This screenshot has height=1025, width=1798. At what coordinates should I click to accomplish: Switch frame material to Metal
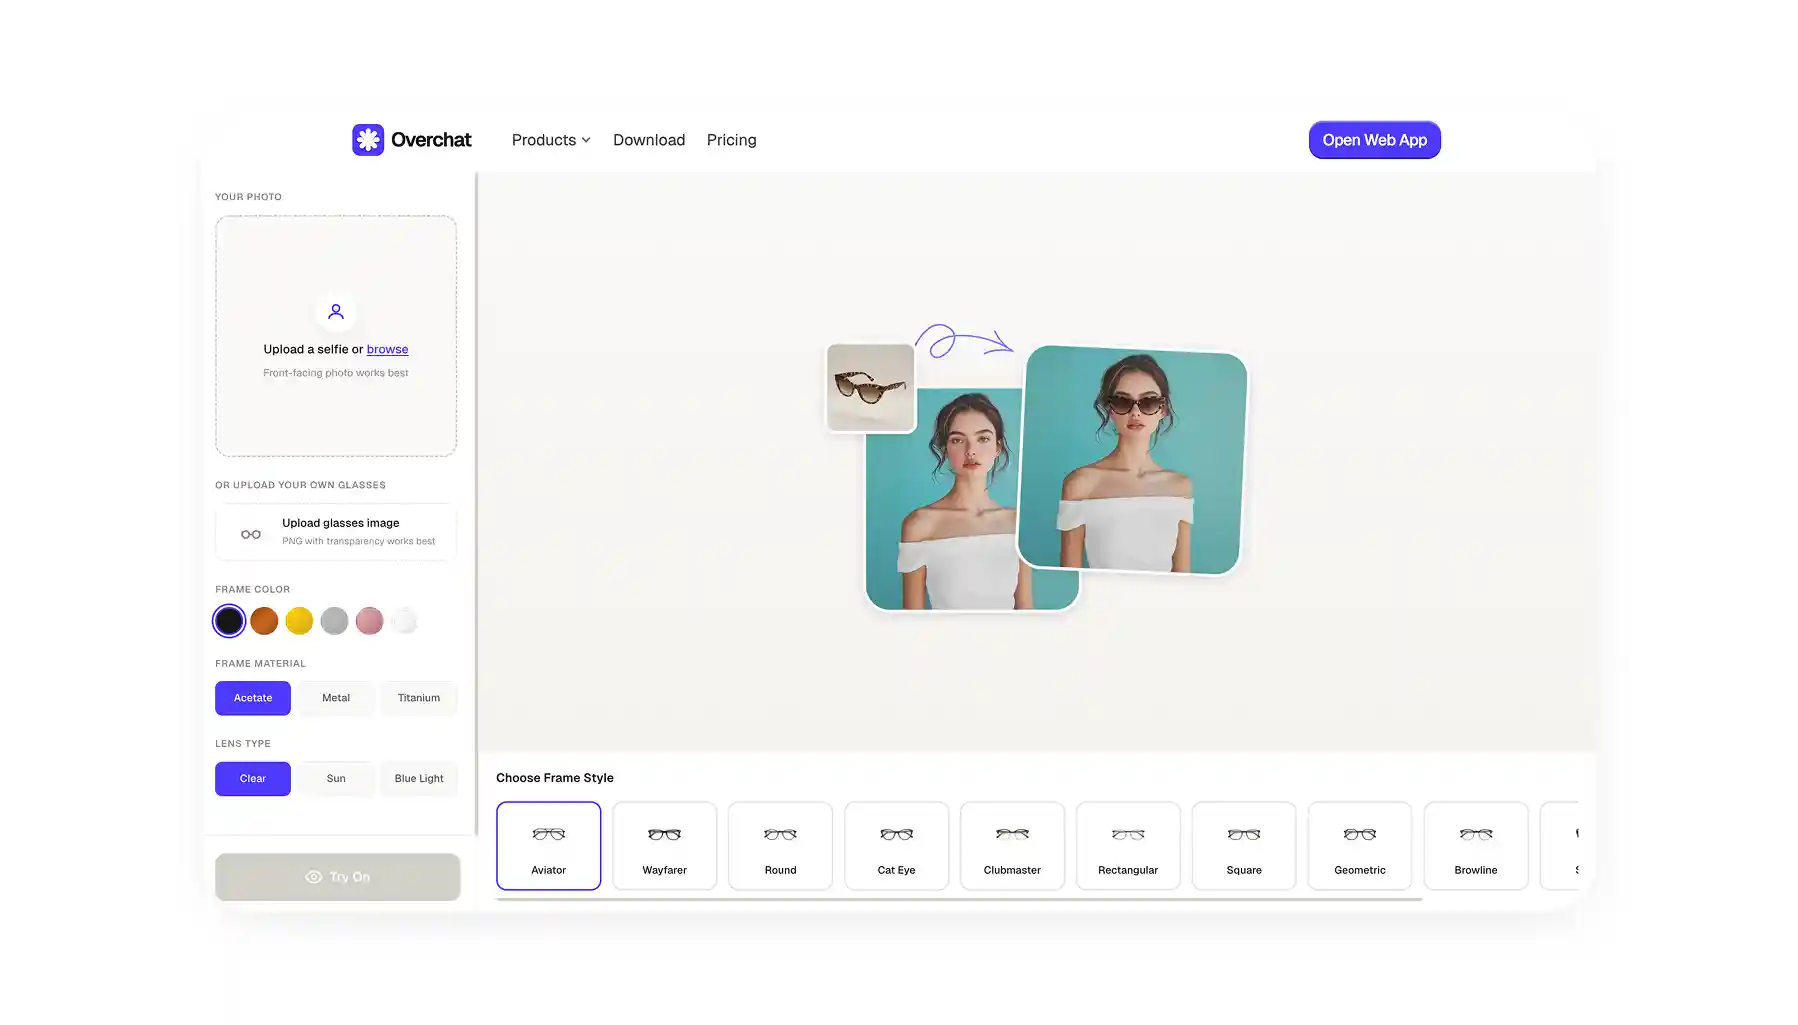point(335,697)
